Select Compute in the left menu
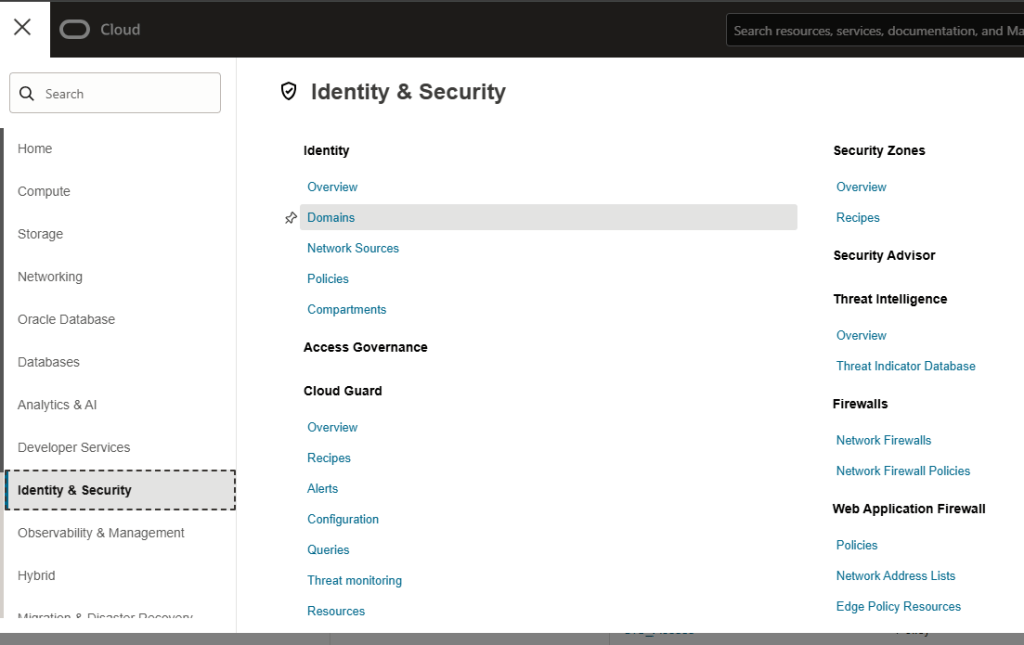Viewport: 1024px width, 645px height. coord(44,192)
